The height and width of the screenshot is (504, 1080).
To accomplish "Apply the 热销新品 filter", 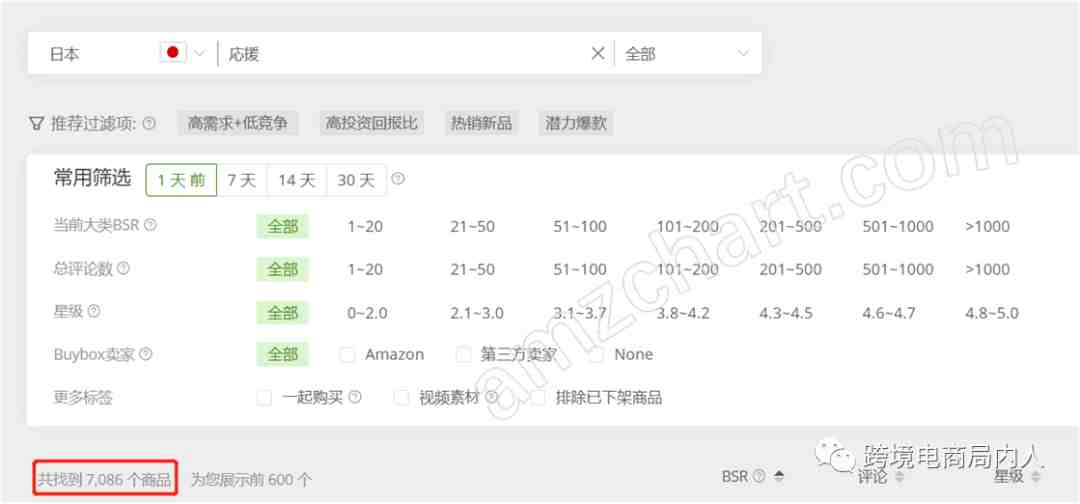I will pos(481,123).
